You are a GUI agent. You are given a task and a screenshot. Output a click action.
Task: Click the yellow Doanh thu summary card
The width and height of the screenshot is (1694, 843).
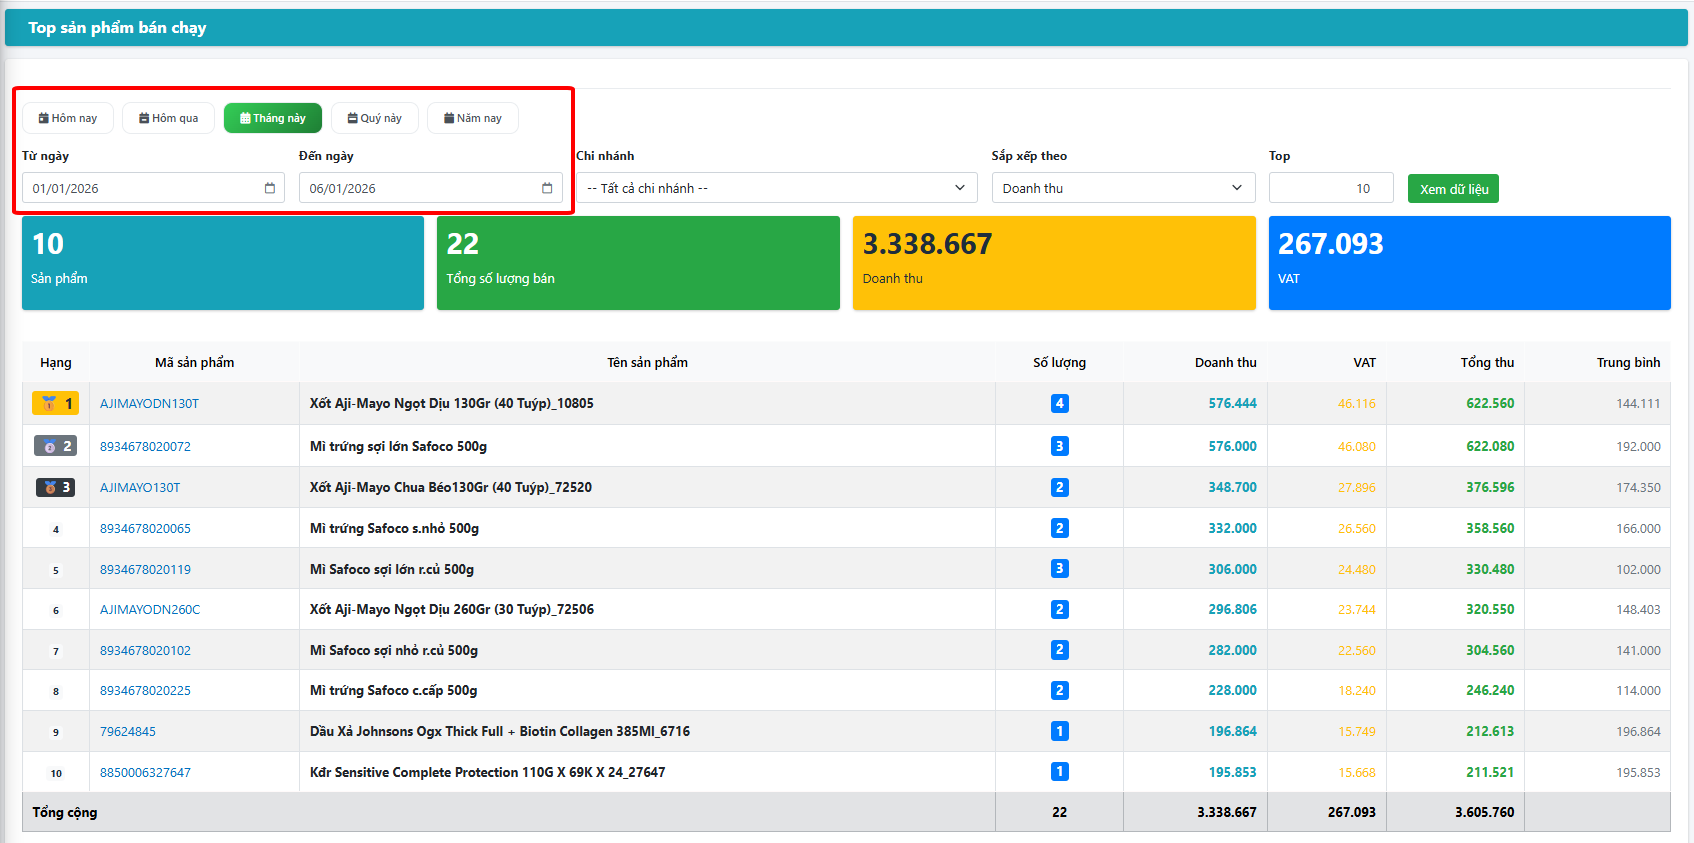click(x=1053, y=263)
